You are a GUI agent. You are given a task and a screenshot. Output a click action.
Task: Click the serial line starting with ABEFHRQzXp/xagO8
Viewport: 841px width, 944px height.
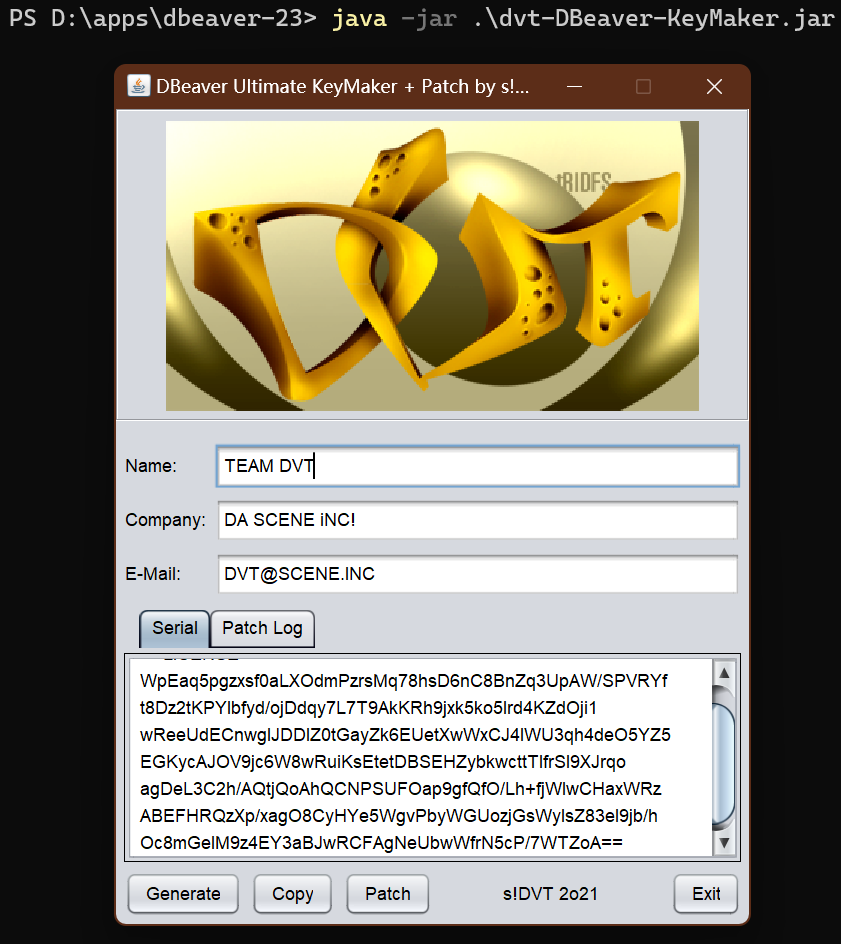click(399, 816)
